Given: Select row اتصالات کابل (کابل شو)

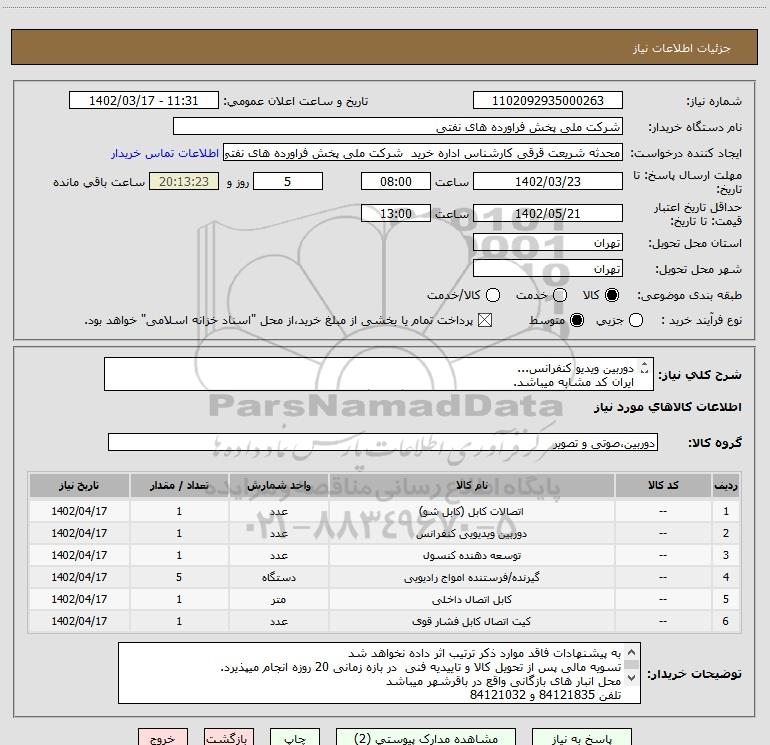Looking at the screenshot, I should pyautogui.click(x=385, y=511).
